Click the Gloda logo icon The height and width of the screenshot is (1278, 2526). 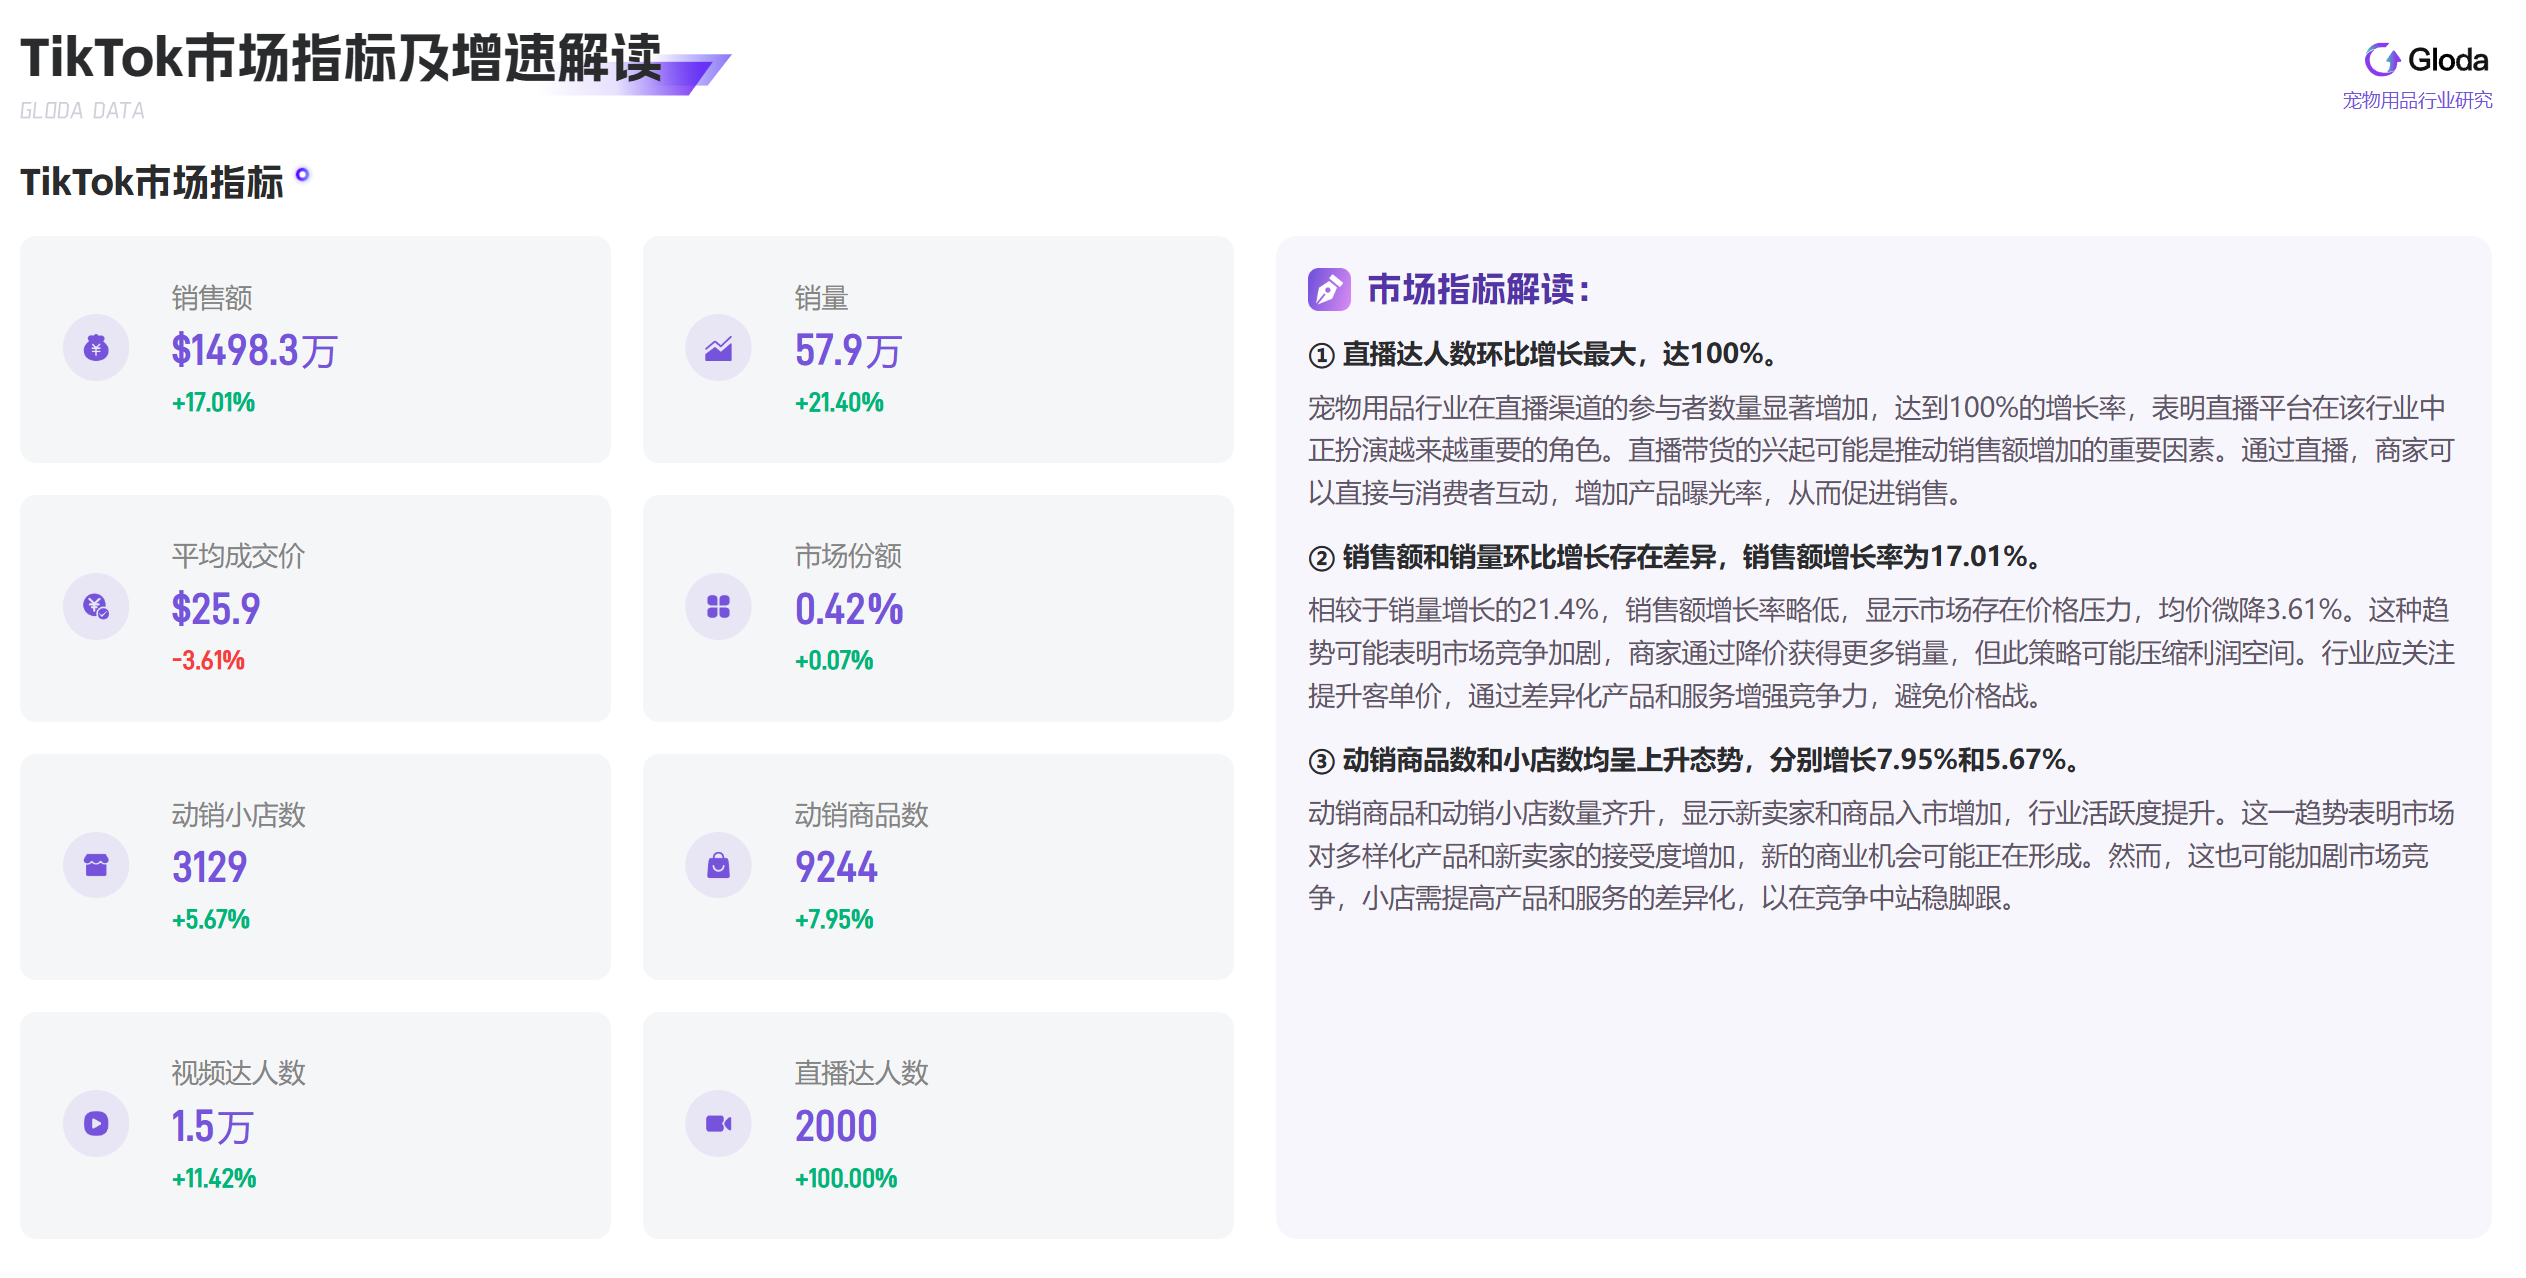2382,60
